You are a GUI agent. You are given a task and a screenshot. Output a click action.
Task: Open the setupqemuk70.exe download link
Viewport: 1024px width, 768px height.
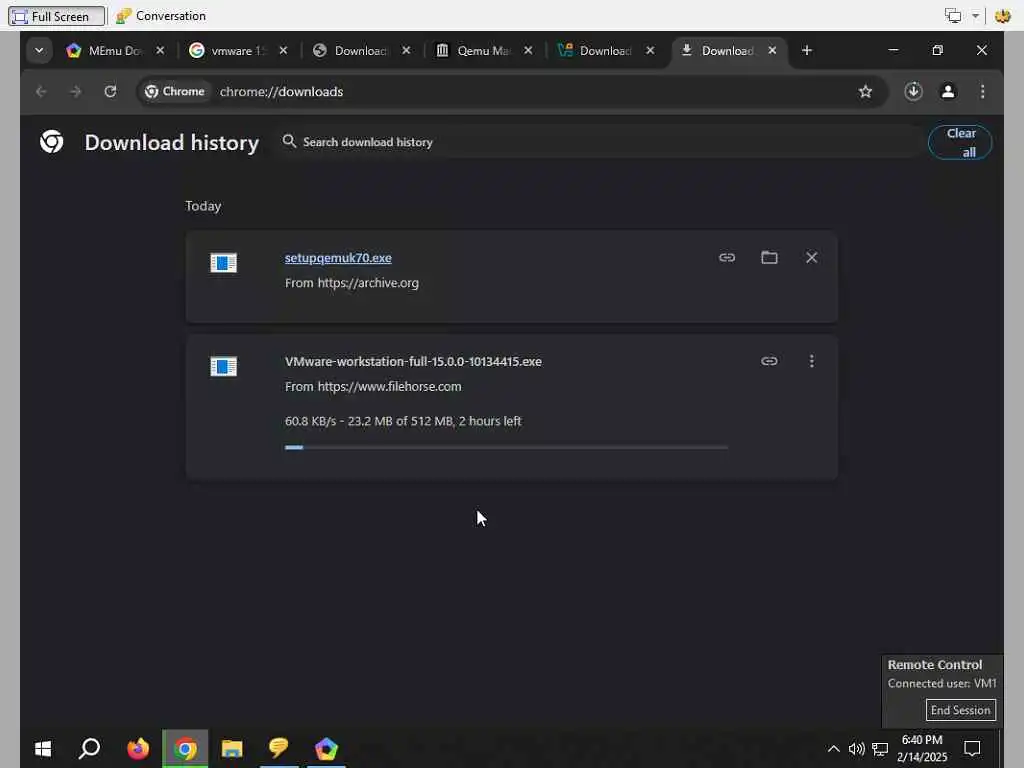pos(338,258)
